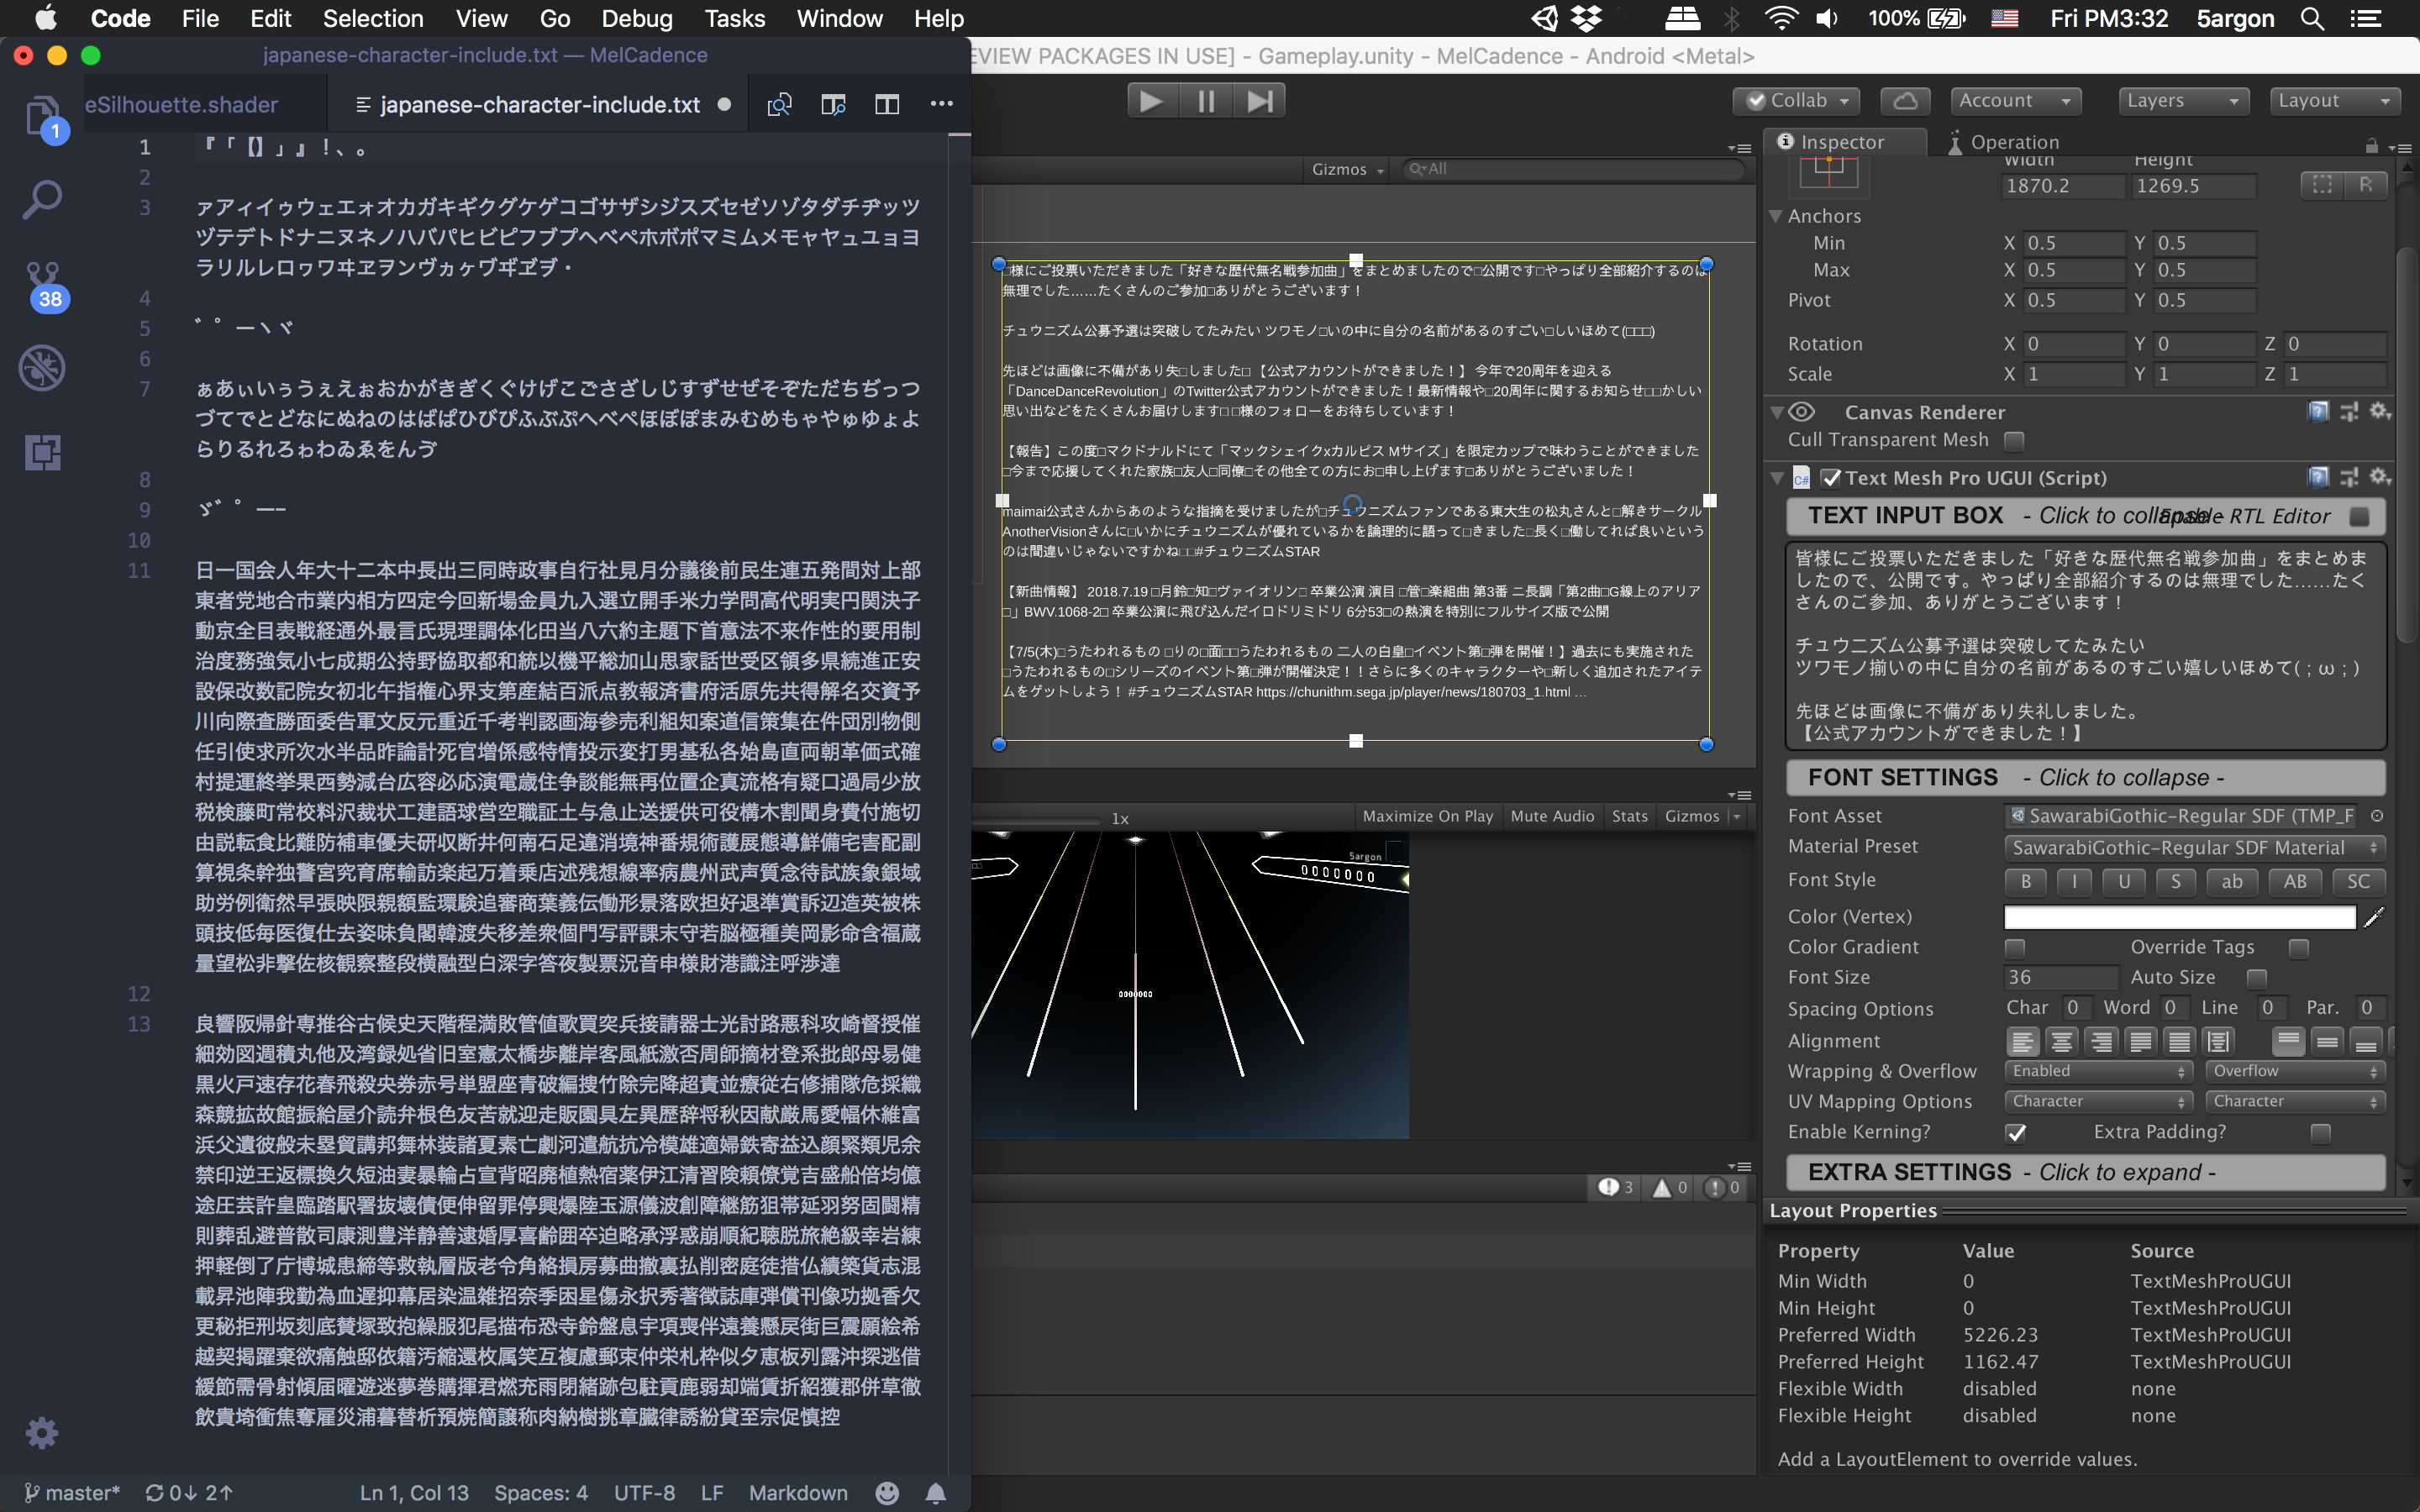Expand the EXTRA SETTINGS section
2420x1512 pixels.
coord(2085,1172)
